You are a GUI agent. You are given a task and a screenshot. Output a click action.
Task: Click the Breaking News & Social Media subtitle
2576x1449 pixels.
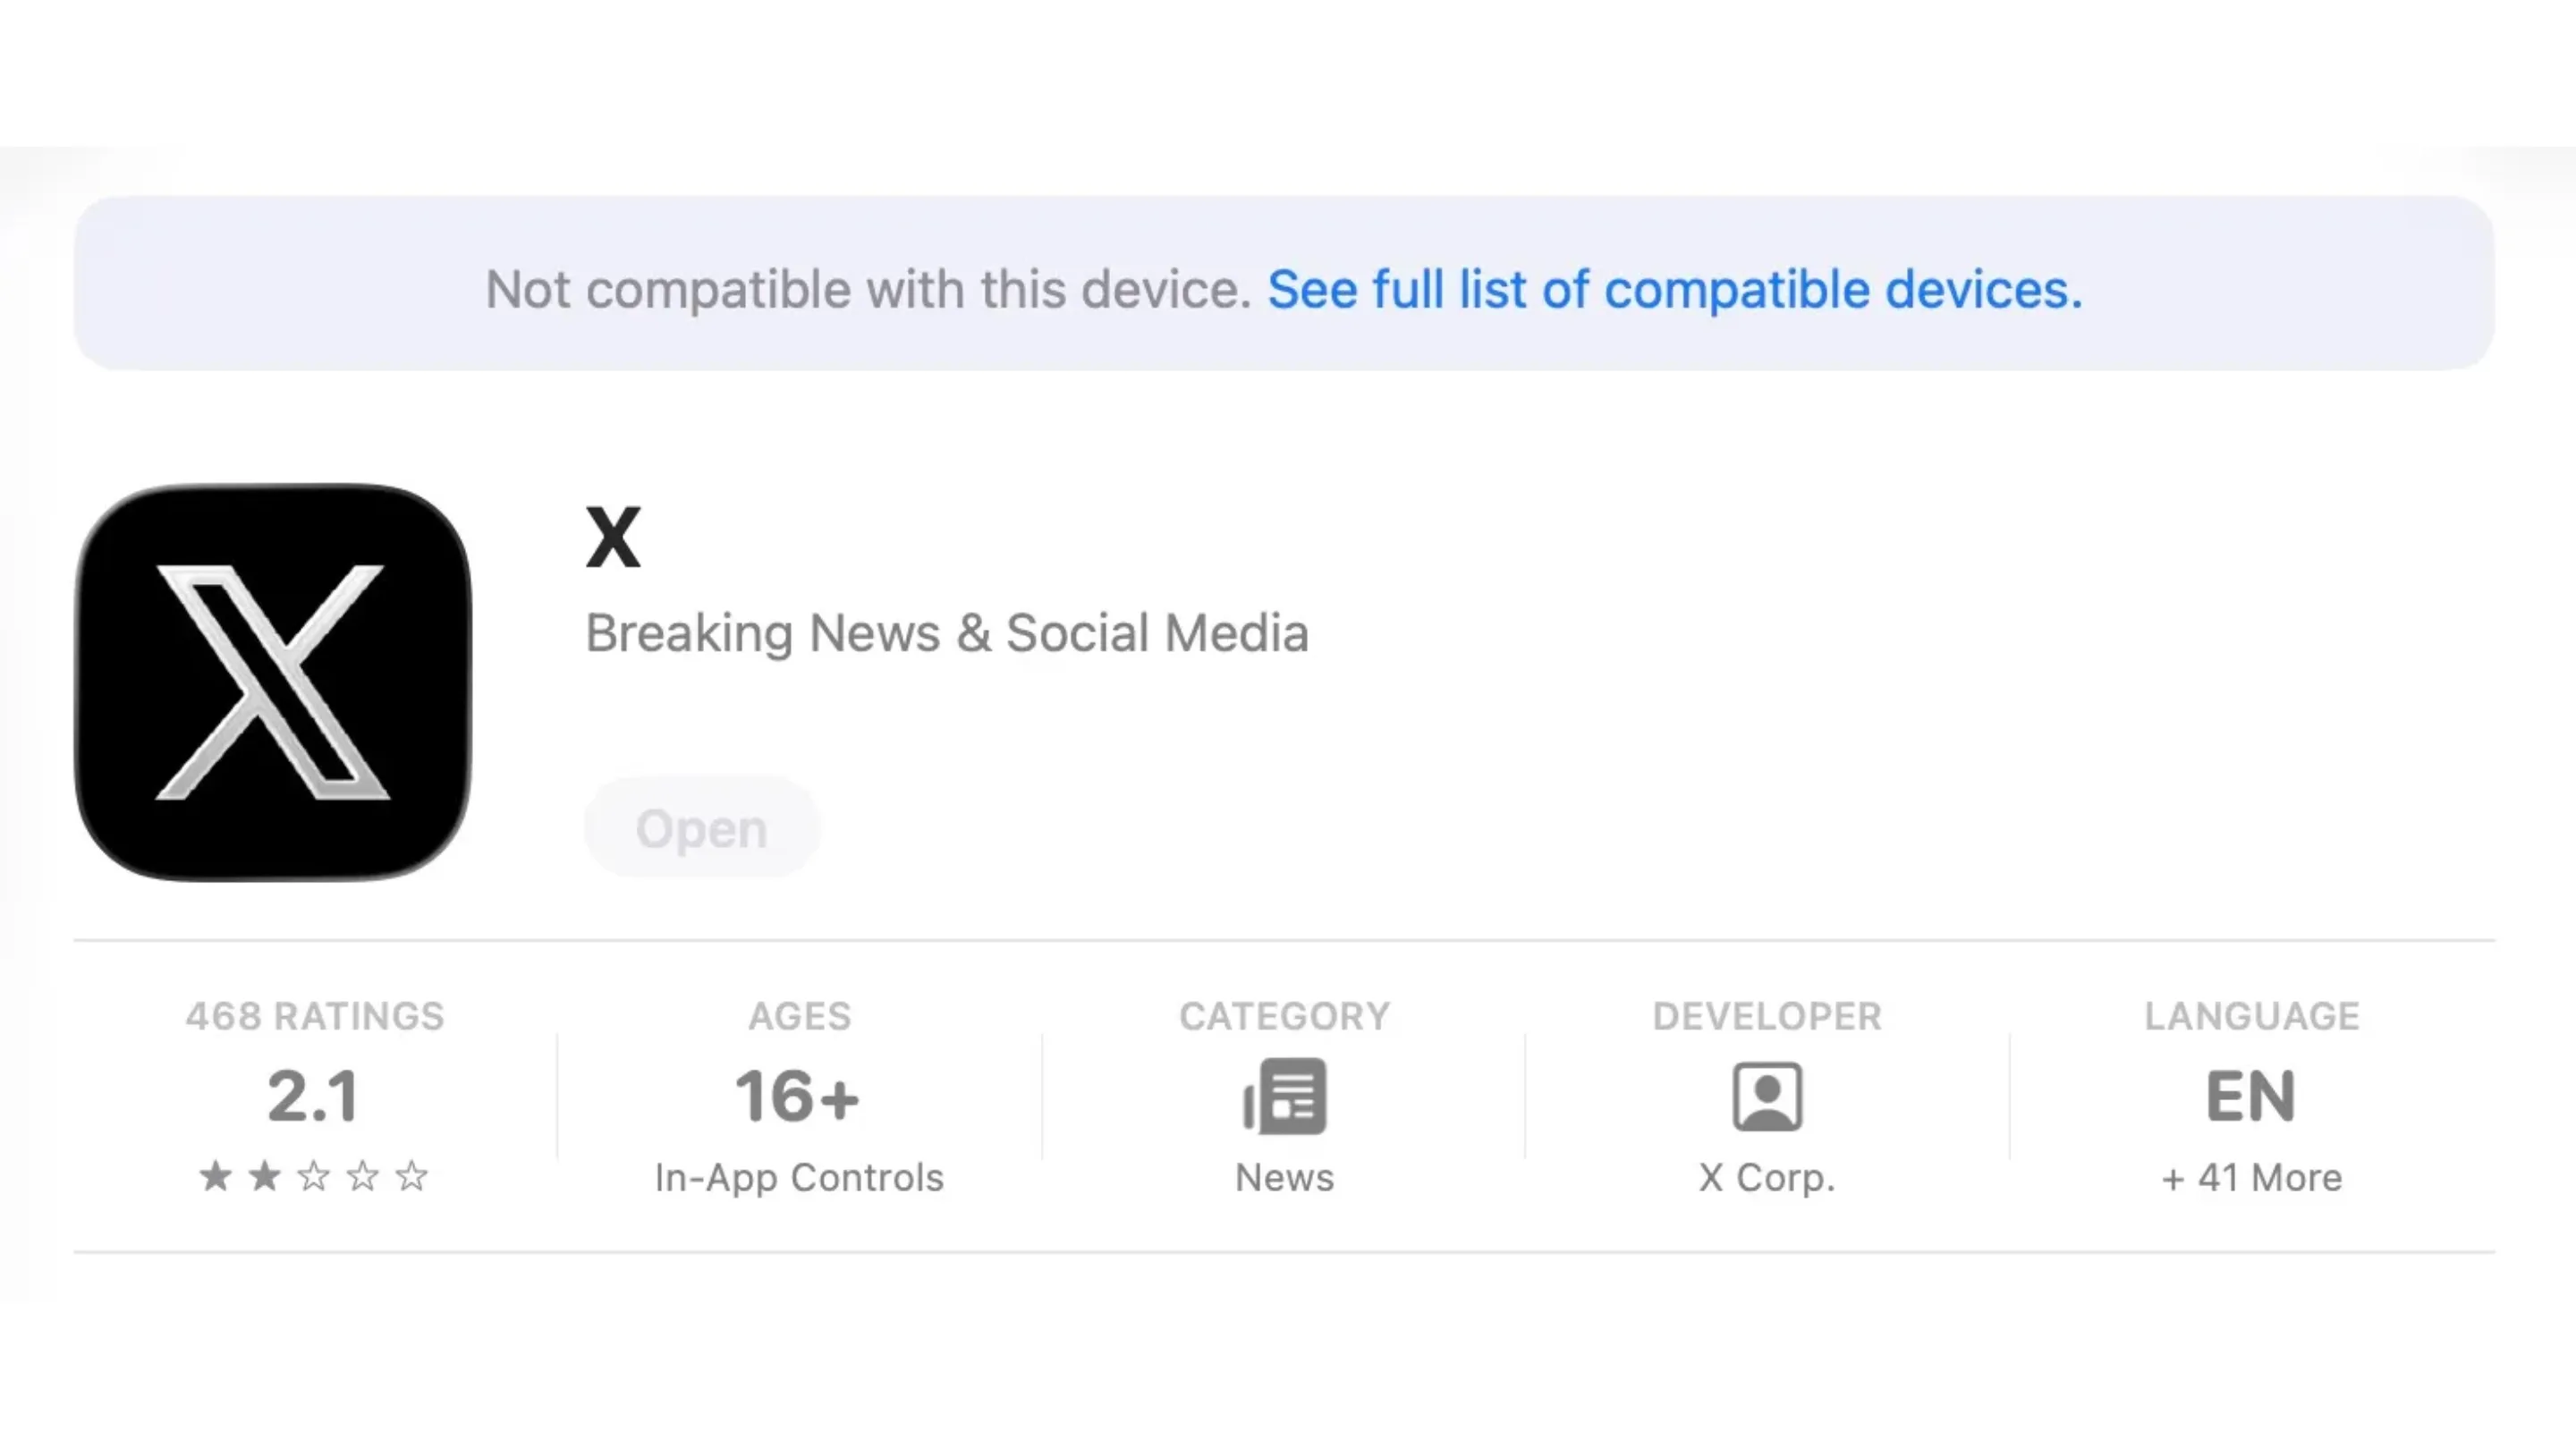pyautogui.click(x=947, y=633)
